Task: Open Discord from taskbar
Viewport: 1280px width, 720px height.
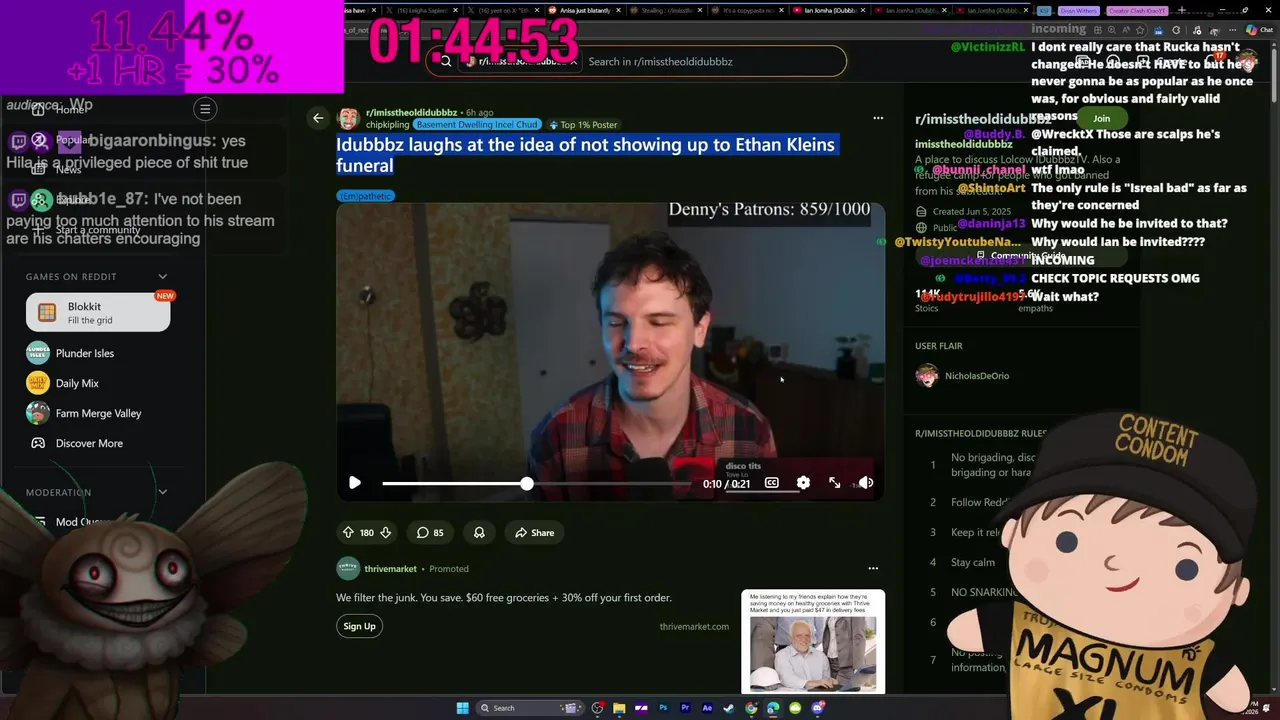Action: click(x=818, y=708)
